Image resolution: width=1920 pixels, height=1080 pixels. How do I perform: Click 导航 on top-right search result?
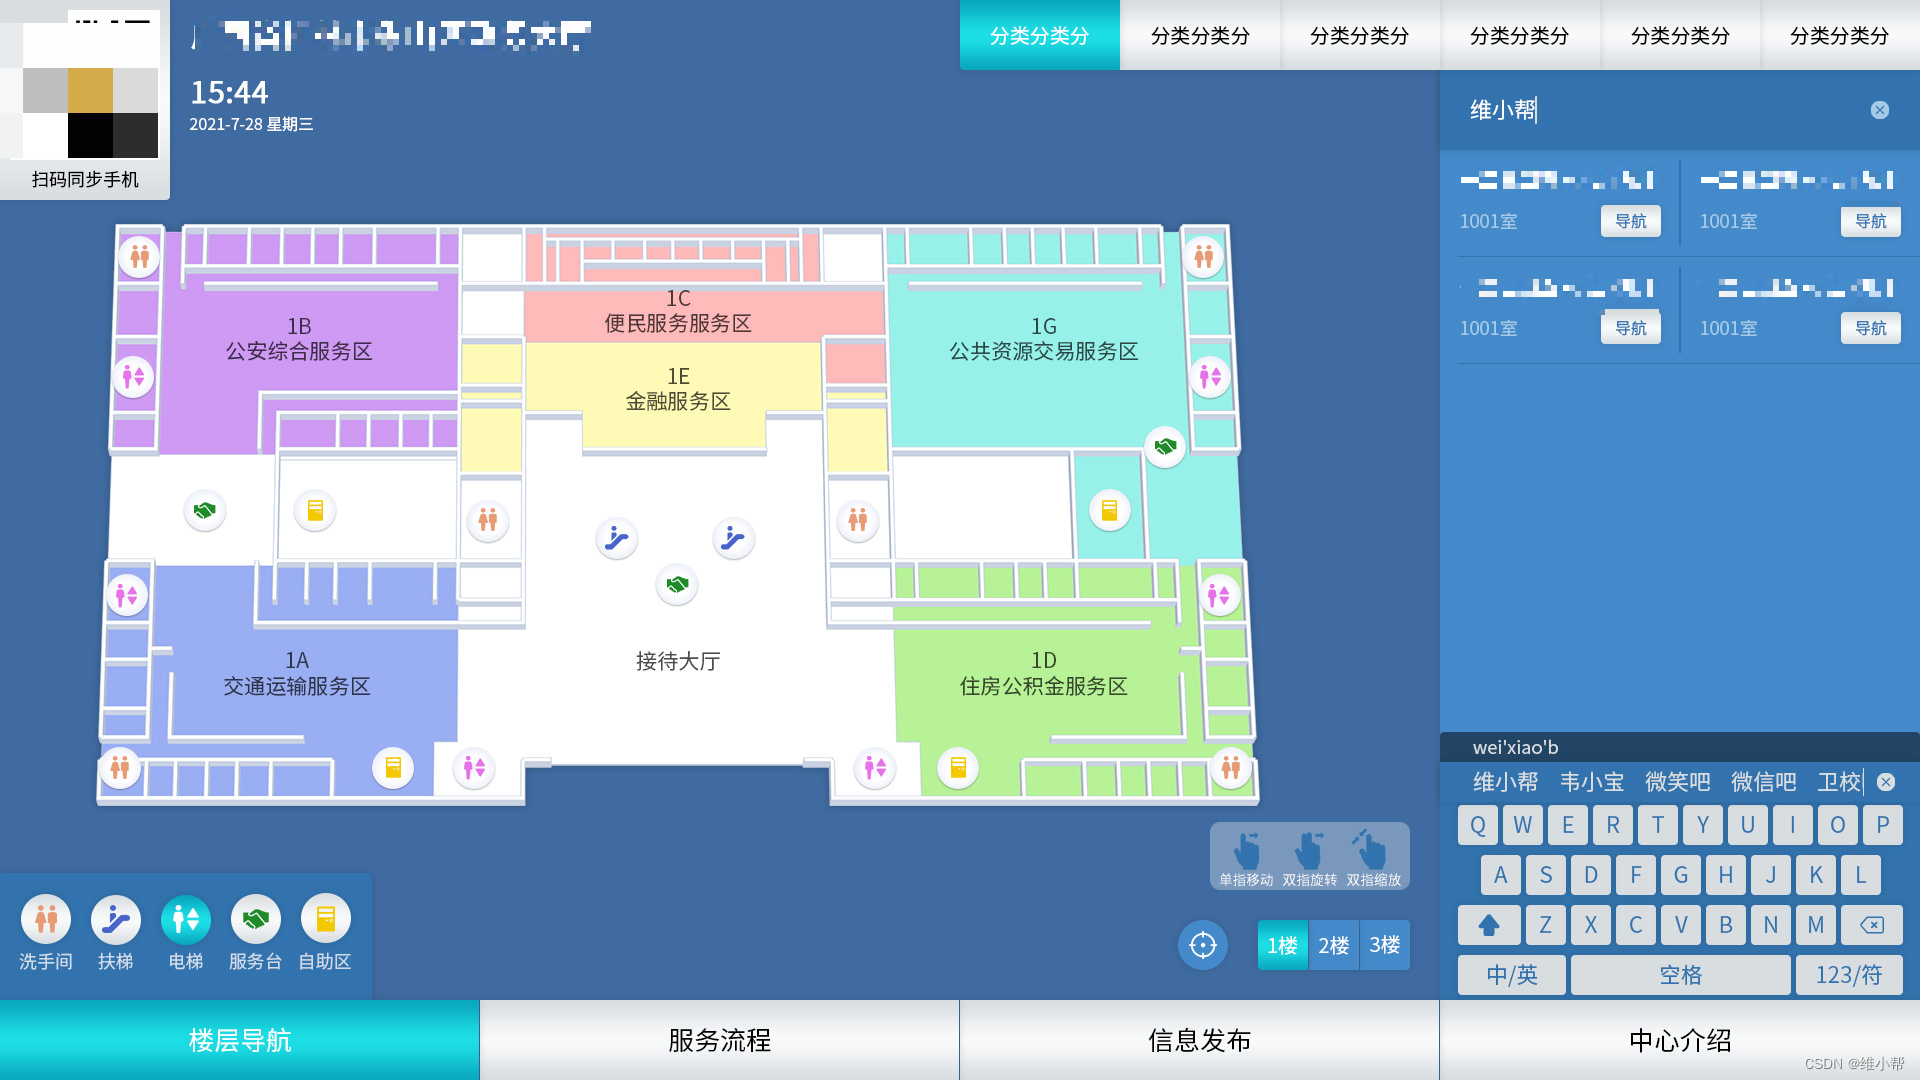click(x=1871, y=221)
